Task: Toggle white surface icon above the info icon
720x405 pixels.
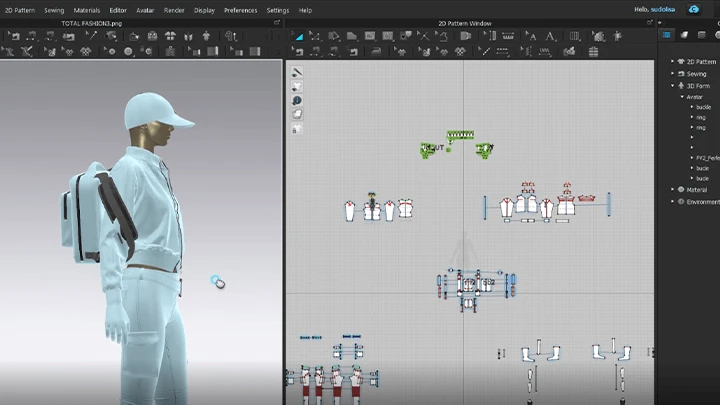Action: click(x=297, y=86)
